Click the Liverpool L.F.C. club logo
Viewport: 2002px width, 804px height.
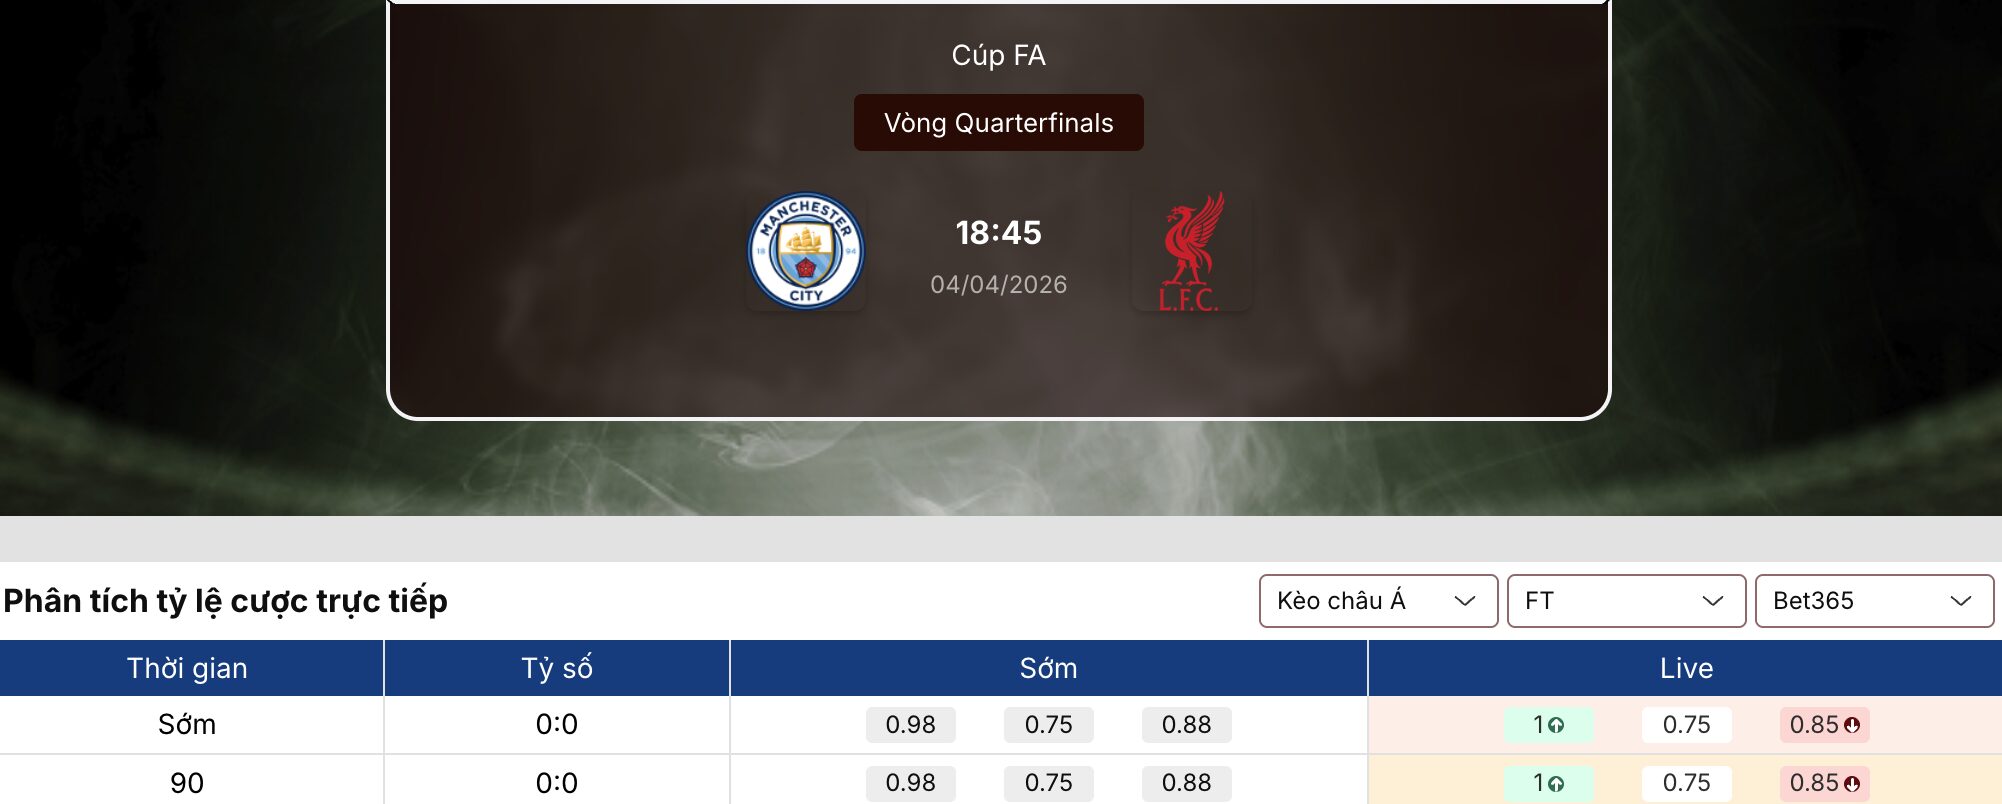1191,251
